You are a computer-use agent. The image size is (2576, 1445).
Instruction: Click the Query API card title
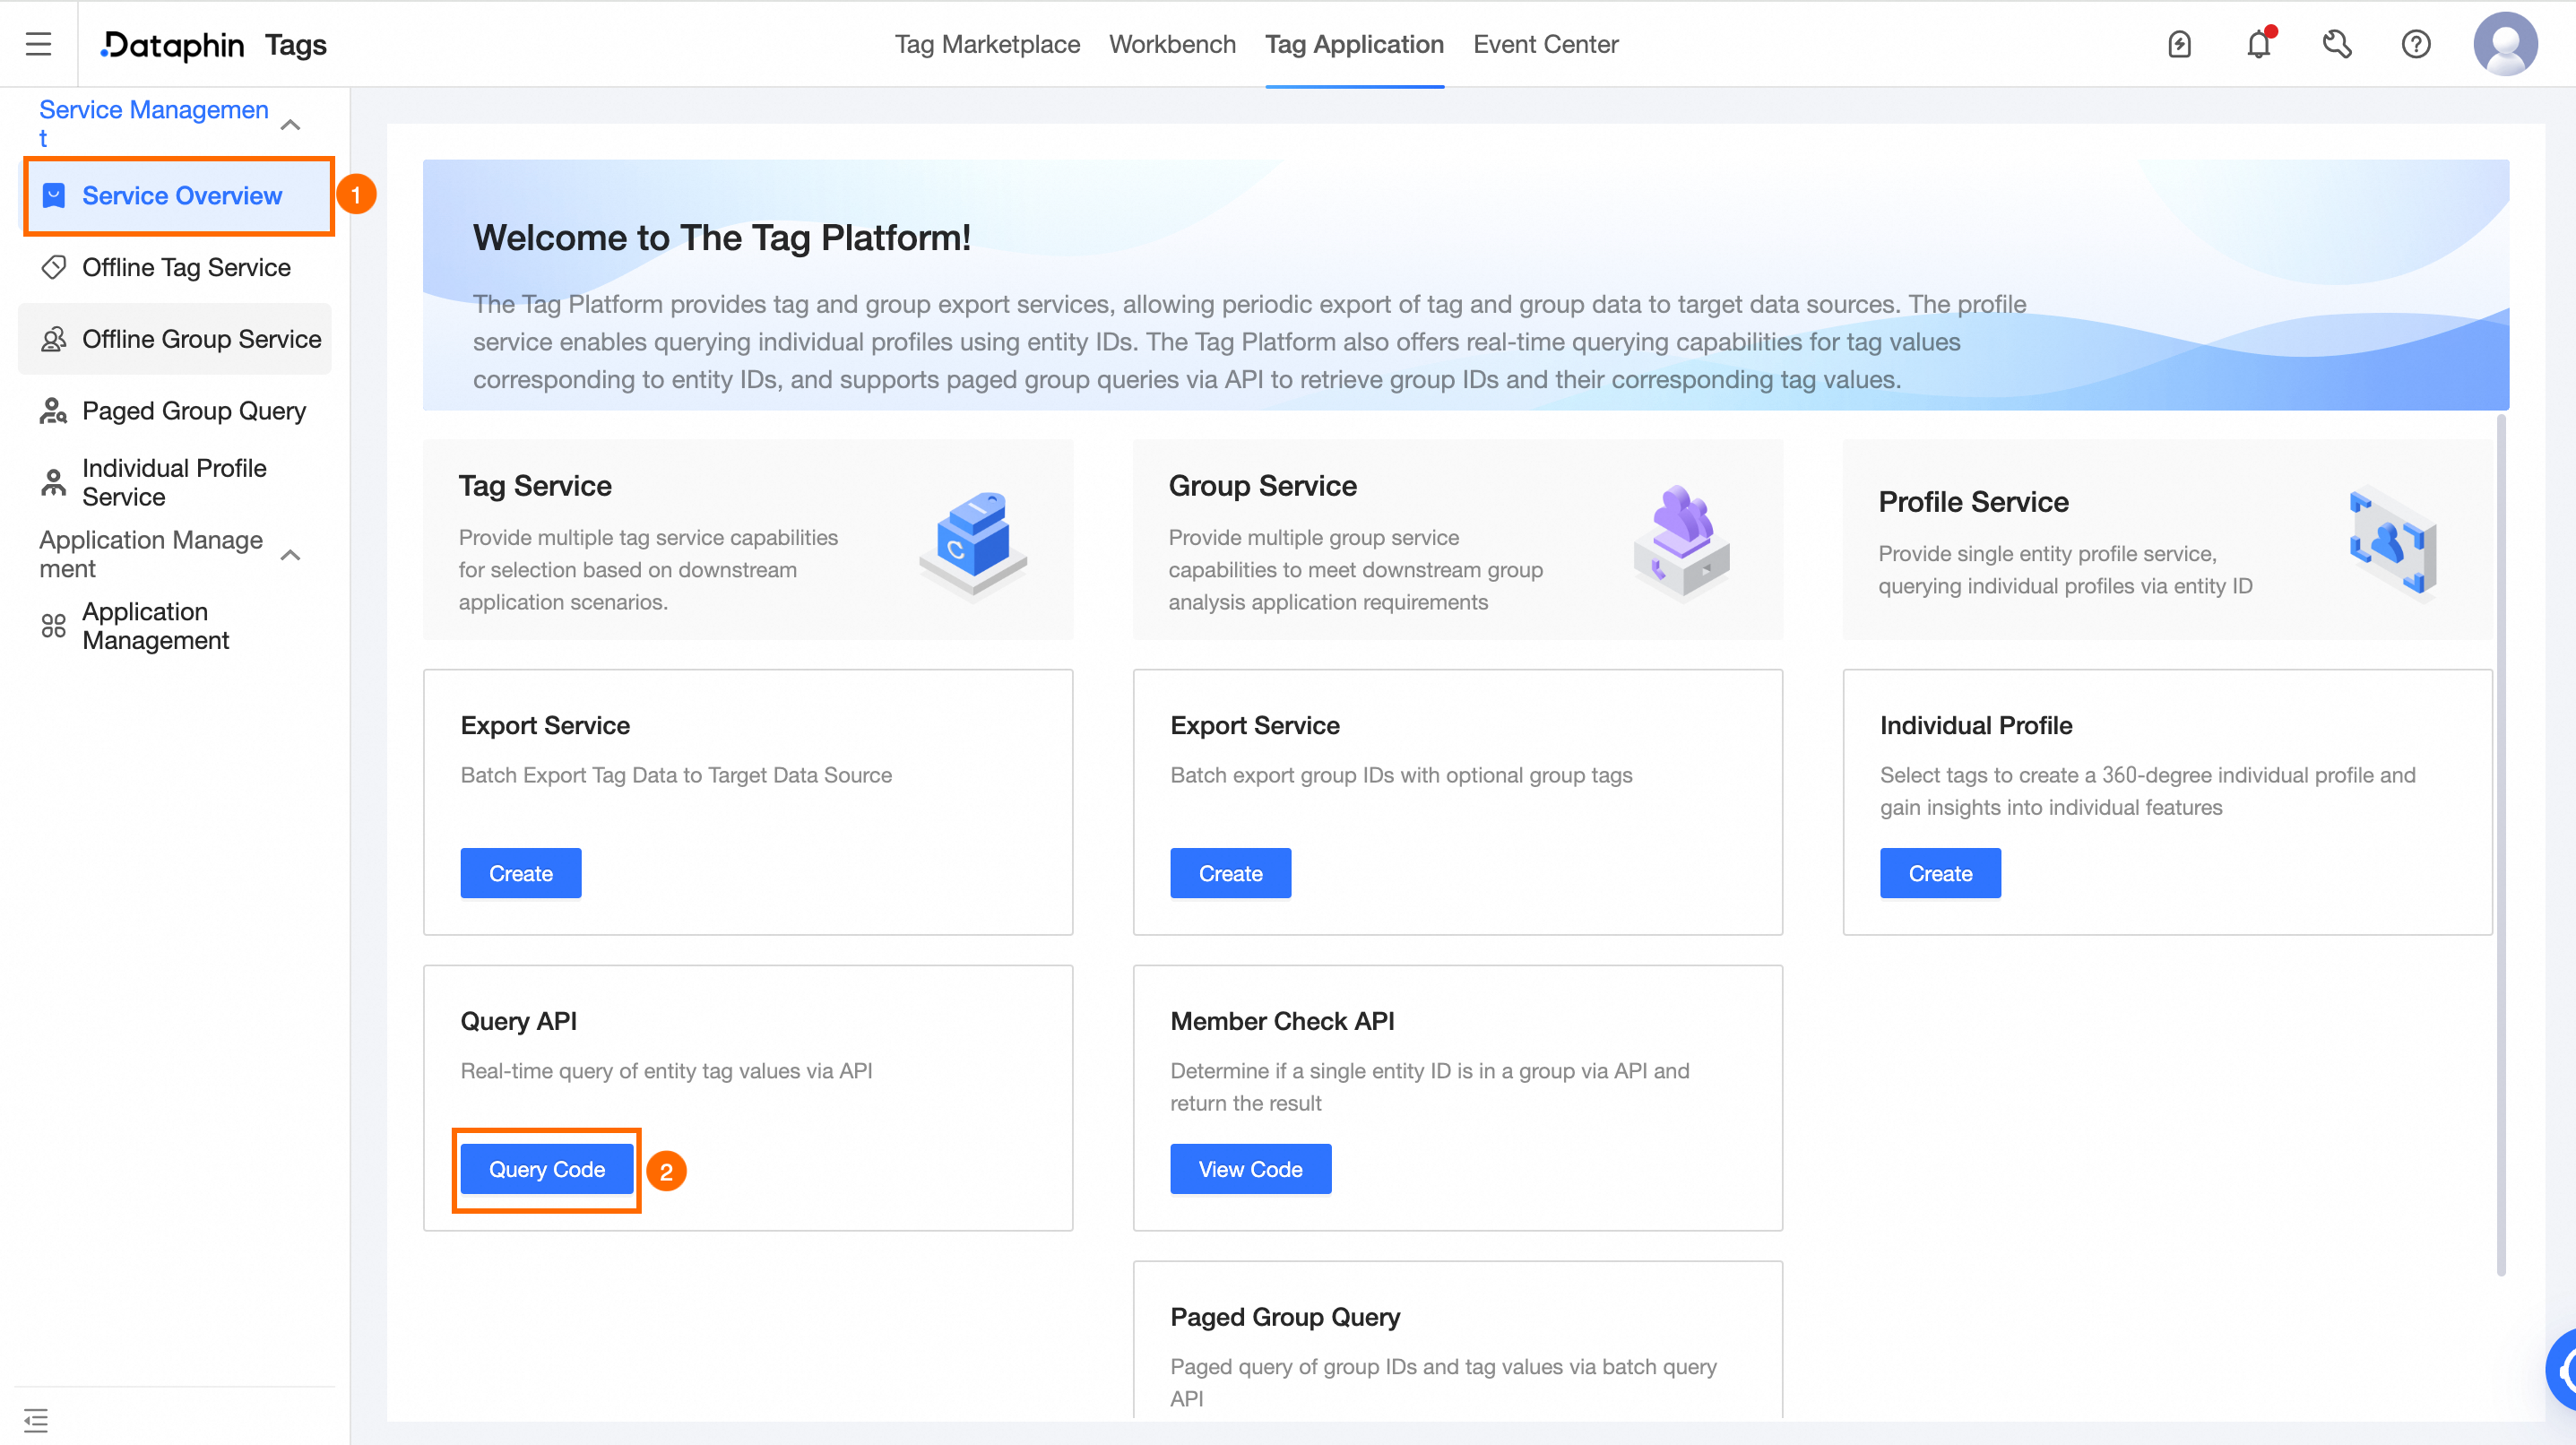[518, 1020]
